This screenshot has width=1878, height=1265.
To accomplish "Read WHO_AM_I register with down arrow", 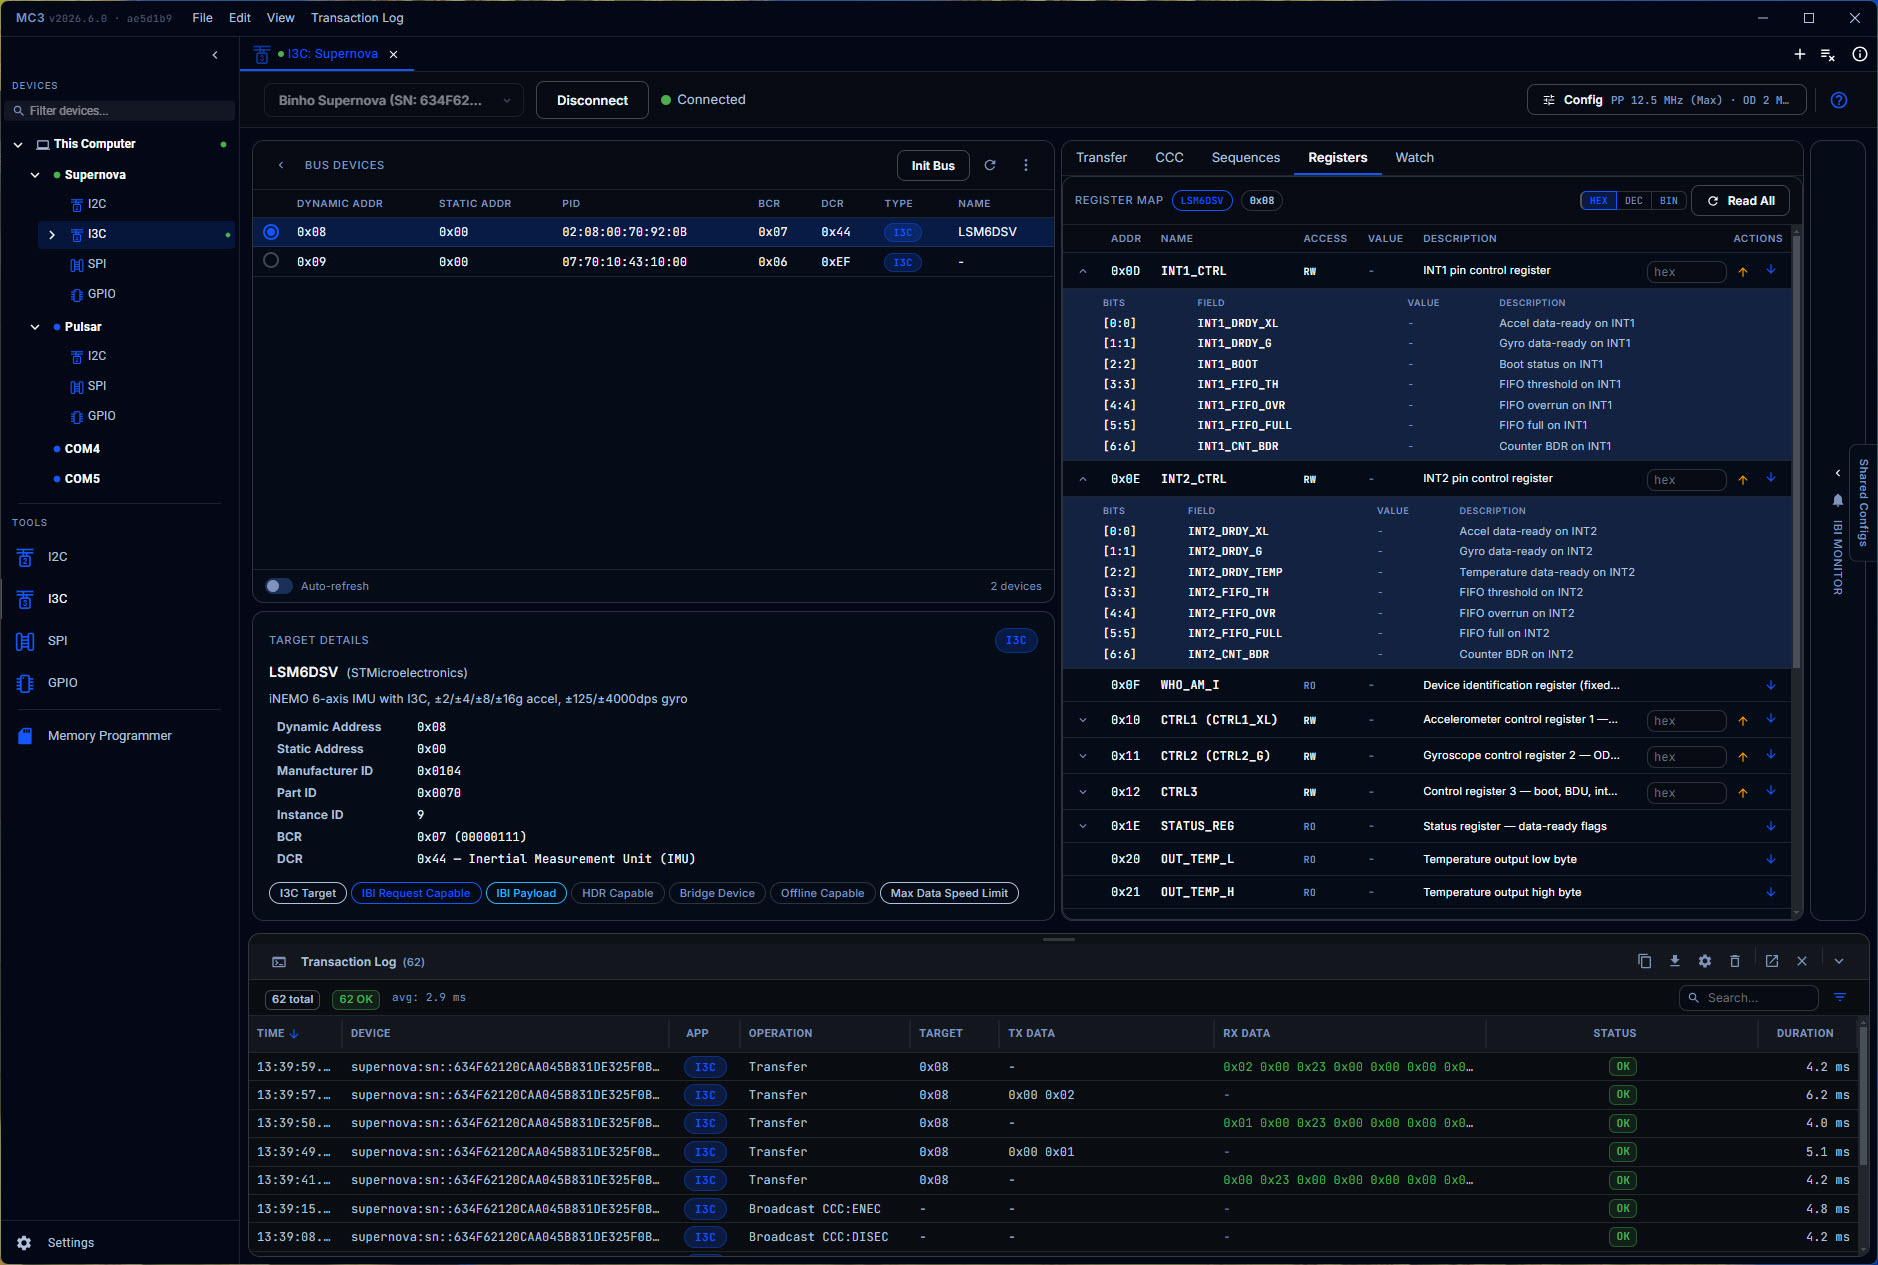I will pos(1771,685).
